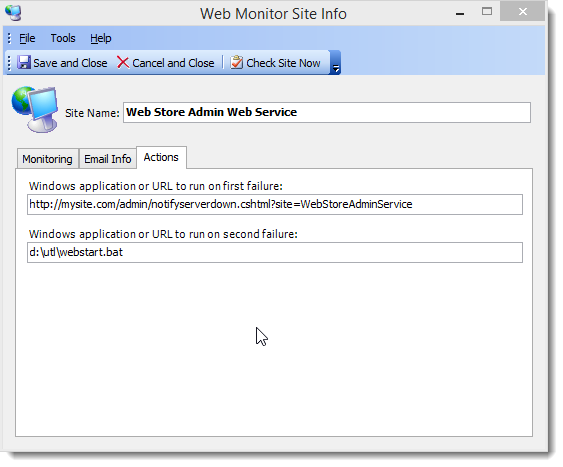The image size is (563, 467).
Task: Click the globe and monitor site image
Action: coord(34,109)
